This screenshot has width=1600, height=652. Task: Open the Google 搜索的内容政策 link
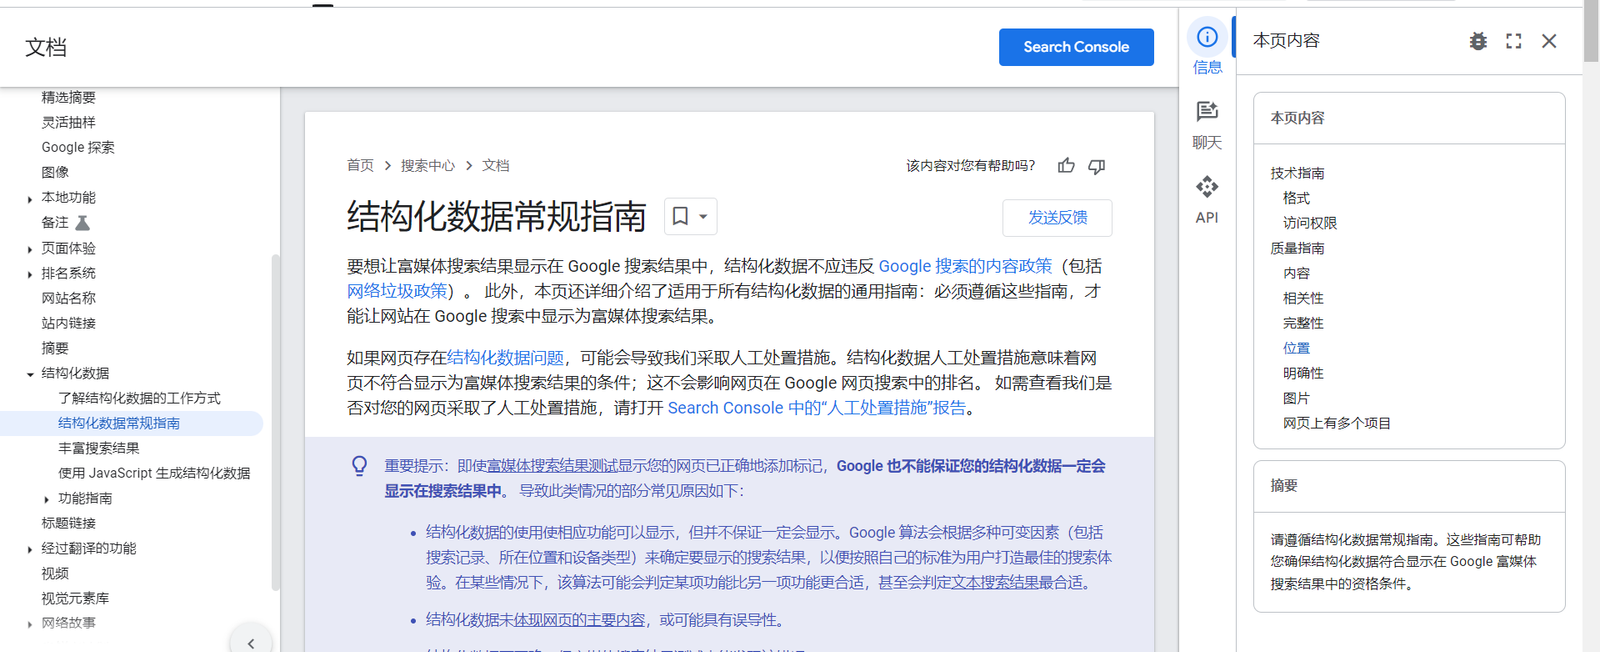(x=965, y=266)
